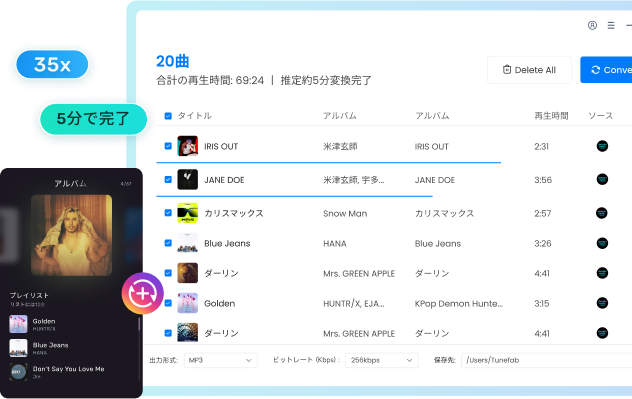Open the 256kbps bitrate dropdown

pos(382,360)
